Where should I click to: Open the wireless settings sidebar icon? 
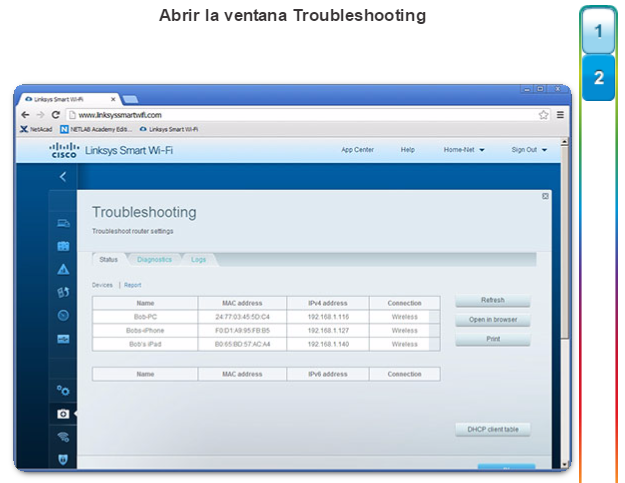click(x=63, y=437)
